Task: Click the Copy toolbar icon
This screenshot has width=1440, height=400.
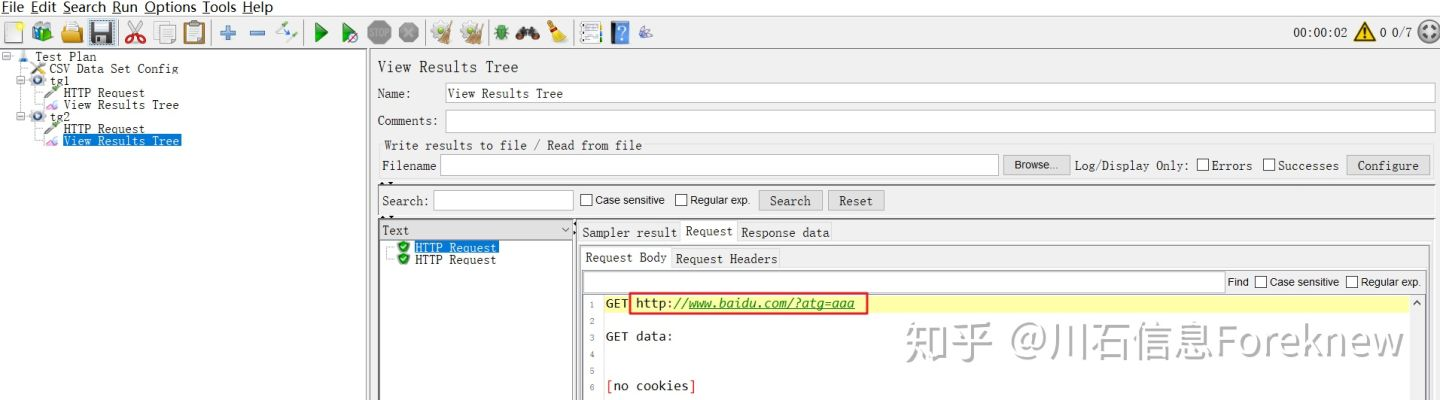Action: point(165,32)
